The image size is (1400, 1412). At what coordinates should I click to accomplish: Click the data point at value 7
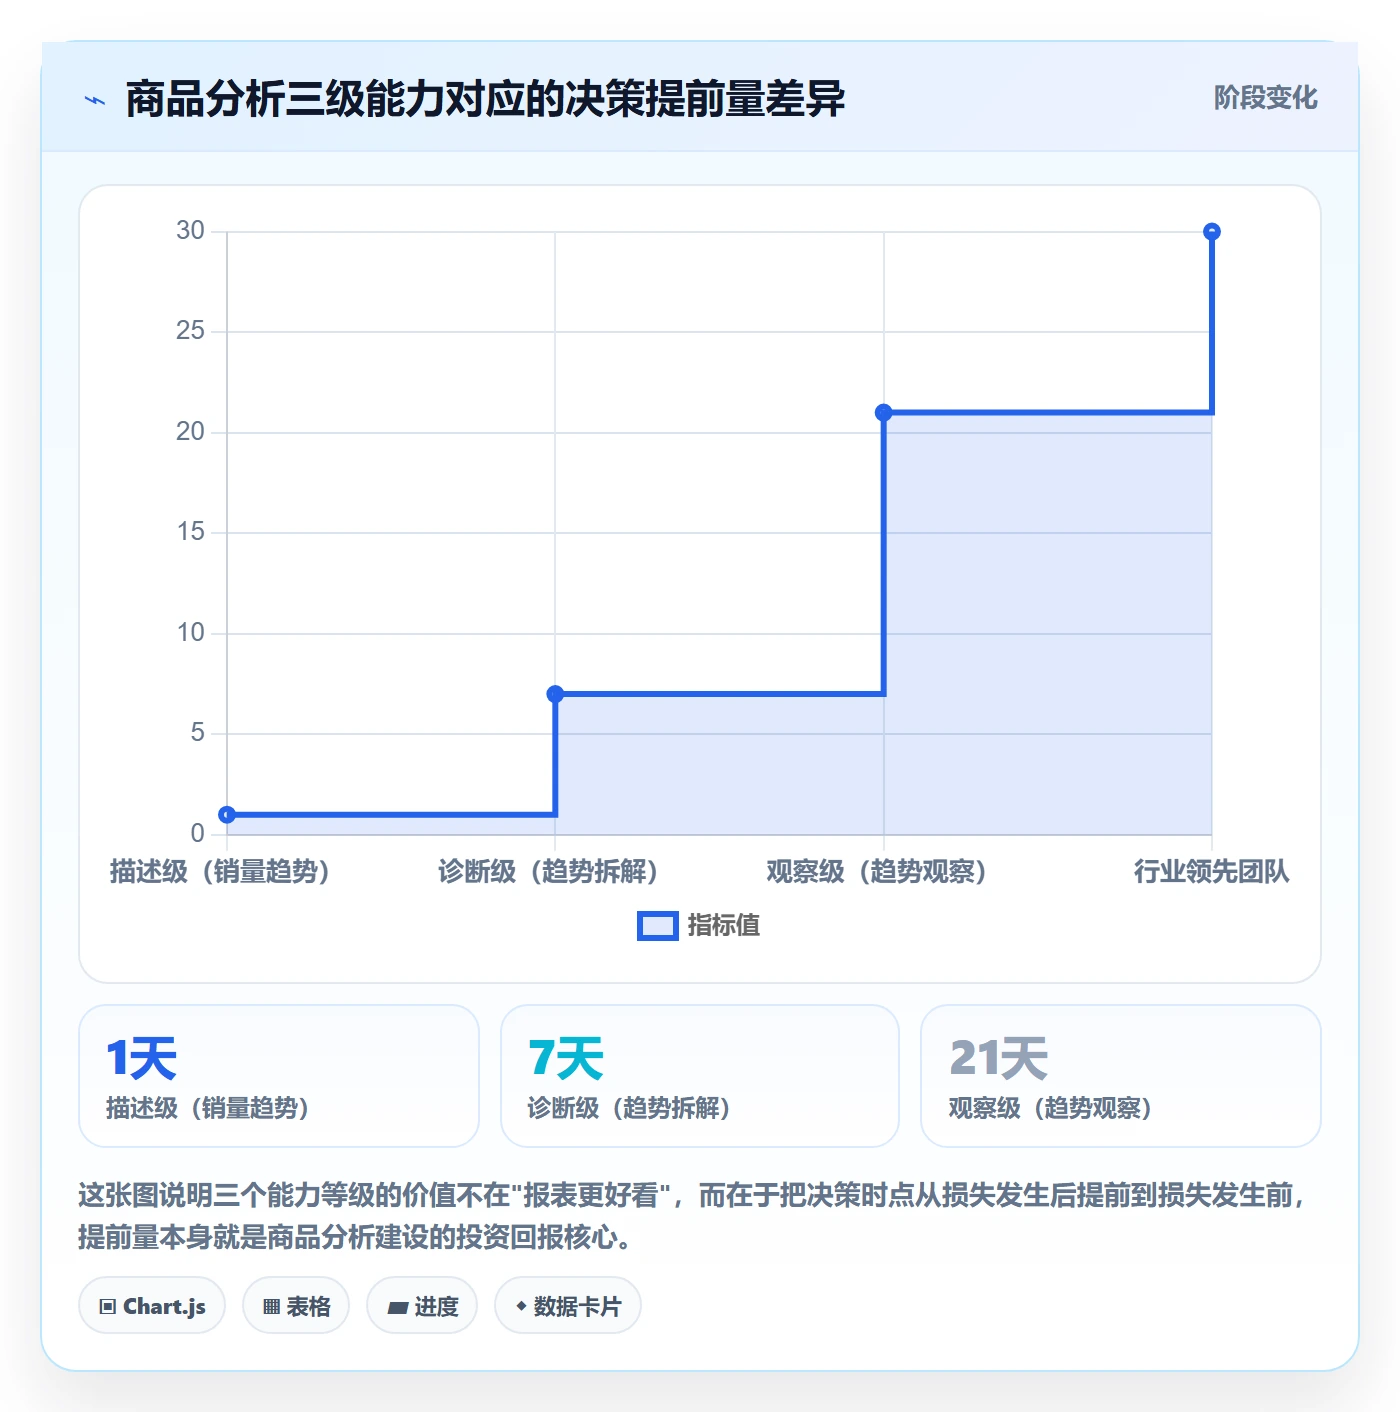pos(555,694)
